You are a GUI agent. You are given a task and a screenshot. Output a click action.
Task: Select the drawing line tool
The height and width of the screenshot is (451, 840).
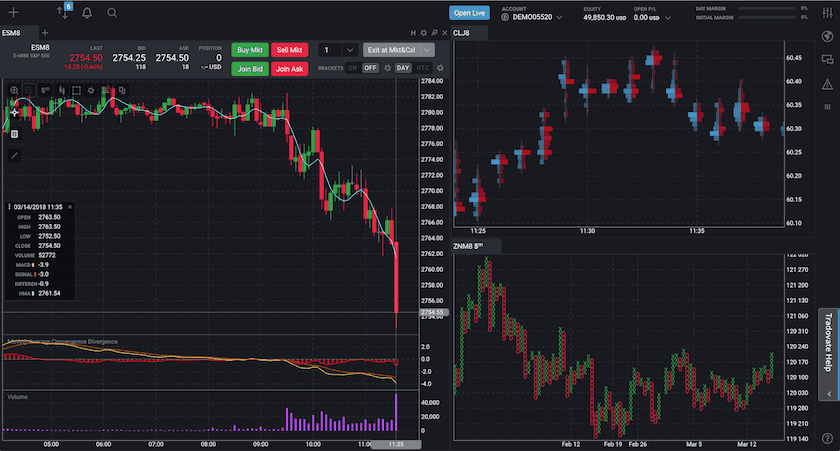pyautogui.click(x=14, y=155)
